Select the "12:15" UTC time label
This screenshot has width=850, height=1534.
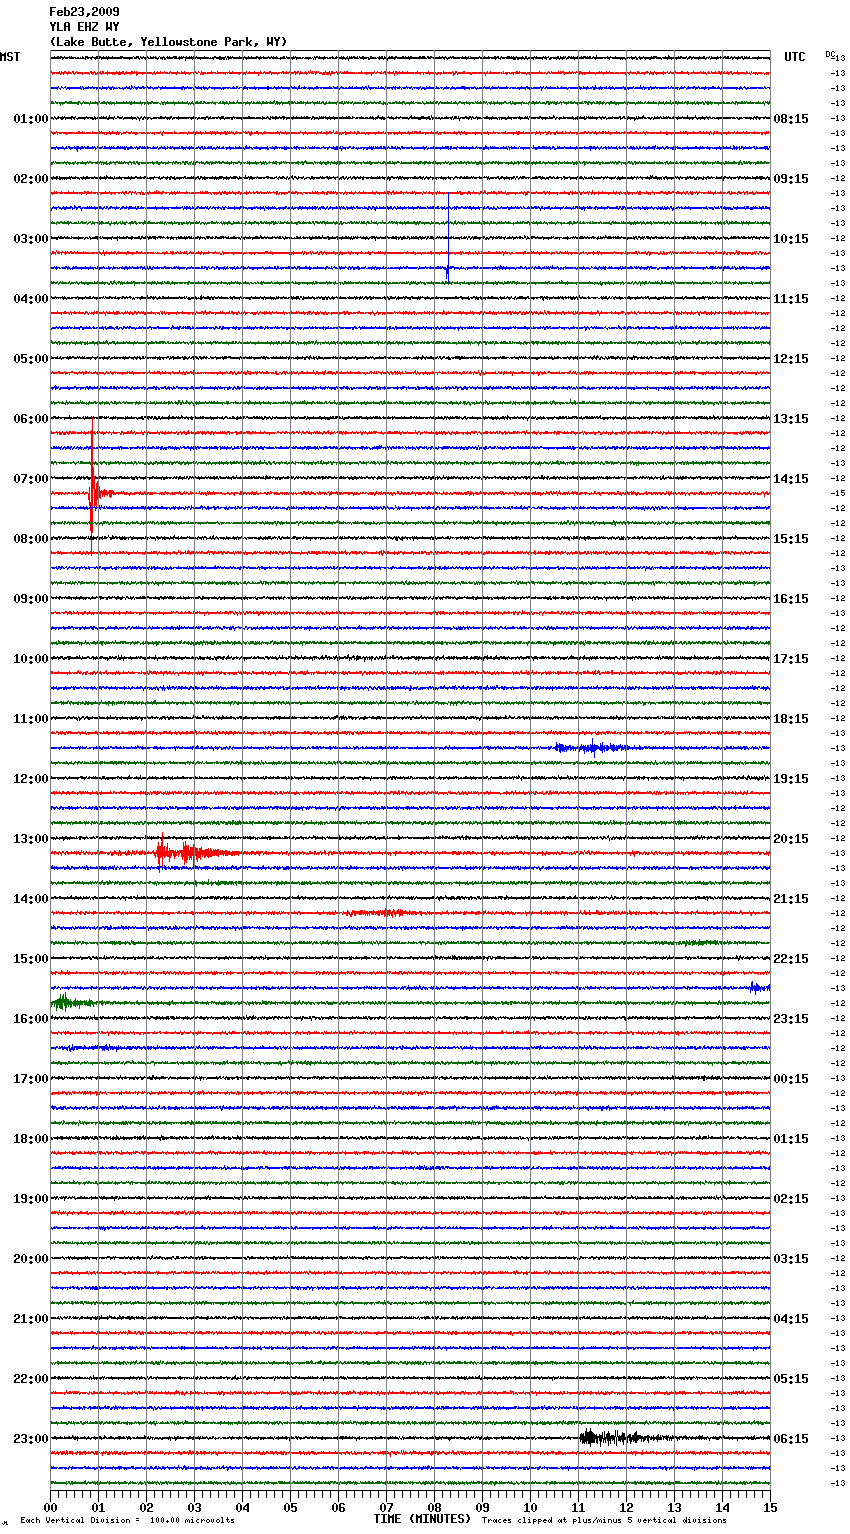coord(791,359)
